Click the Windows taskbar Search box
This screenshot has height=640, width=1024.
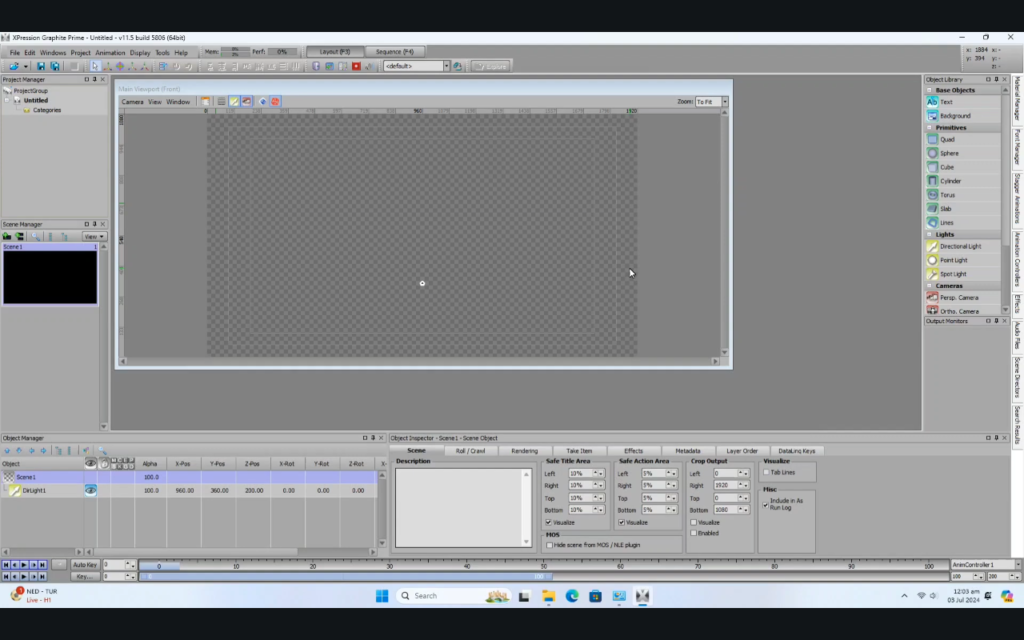pos(452,596)
